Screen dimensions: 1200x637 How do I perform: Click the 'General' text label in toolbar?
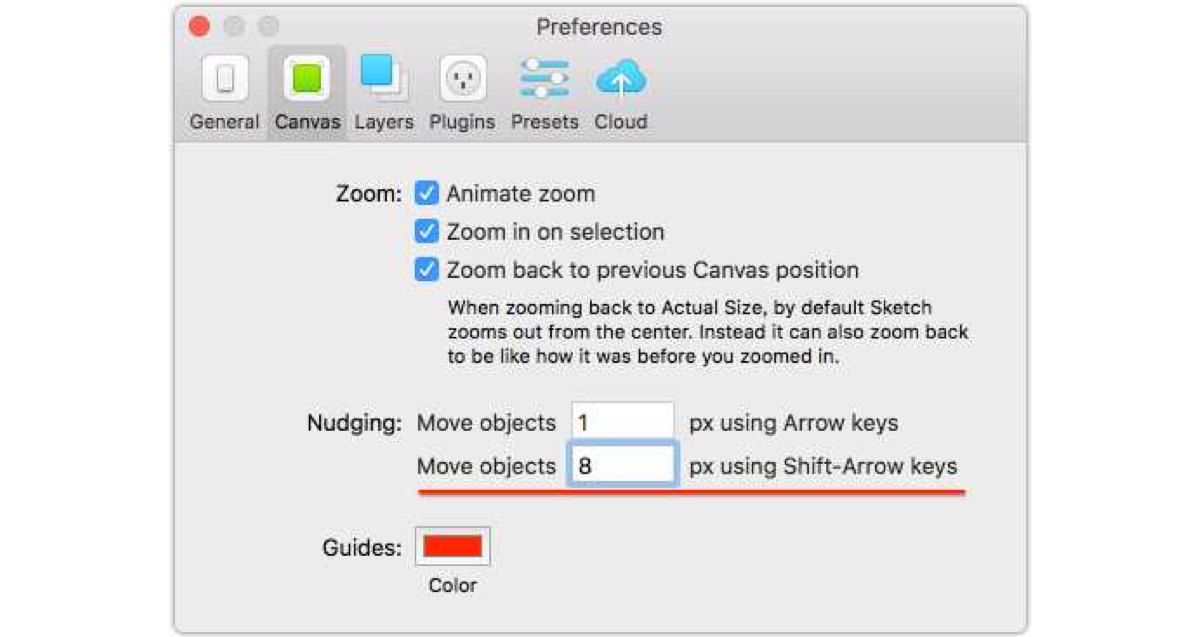[x=225, y=122]
